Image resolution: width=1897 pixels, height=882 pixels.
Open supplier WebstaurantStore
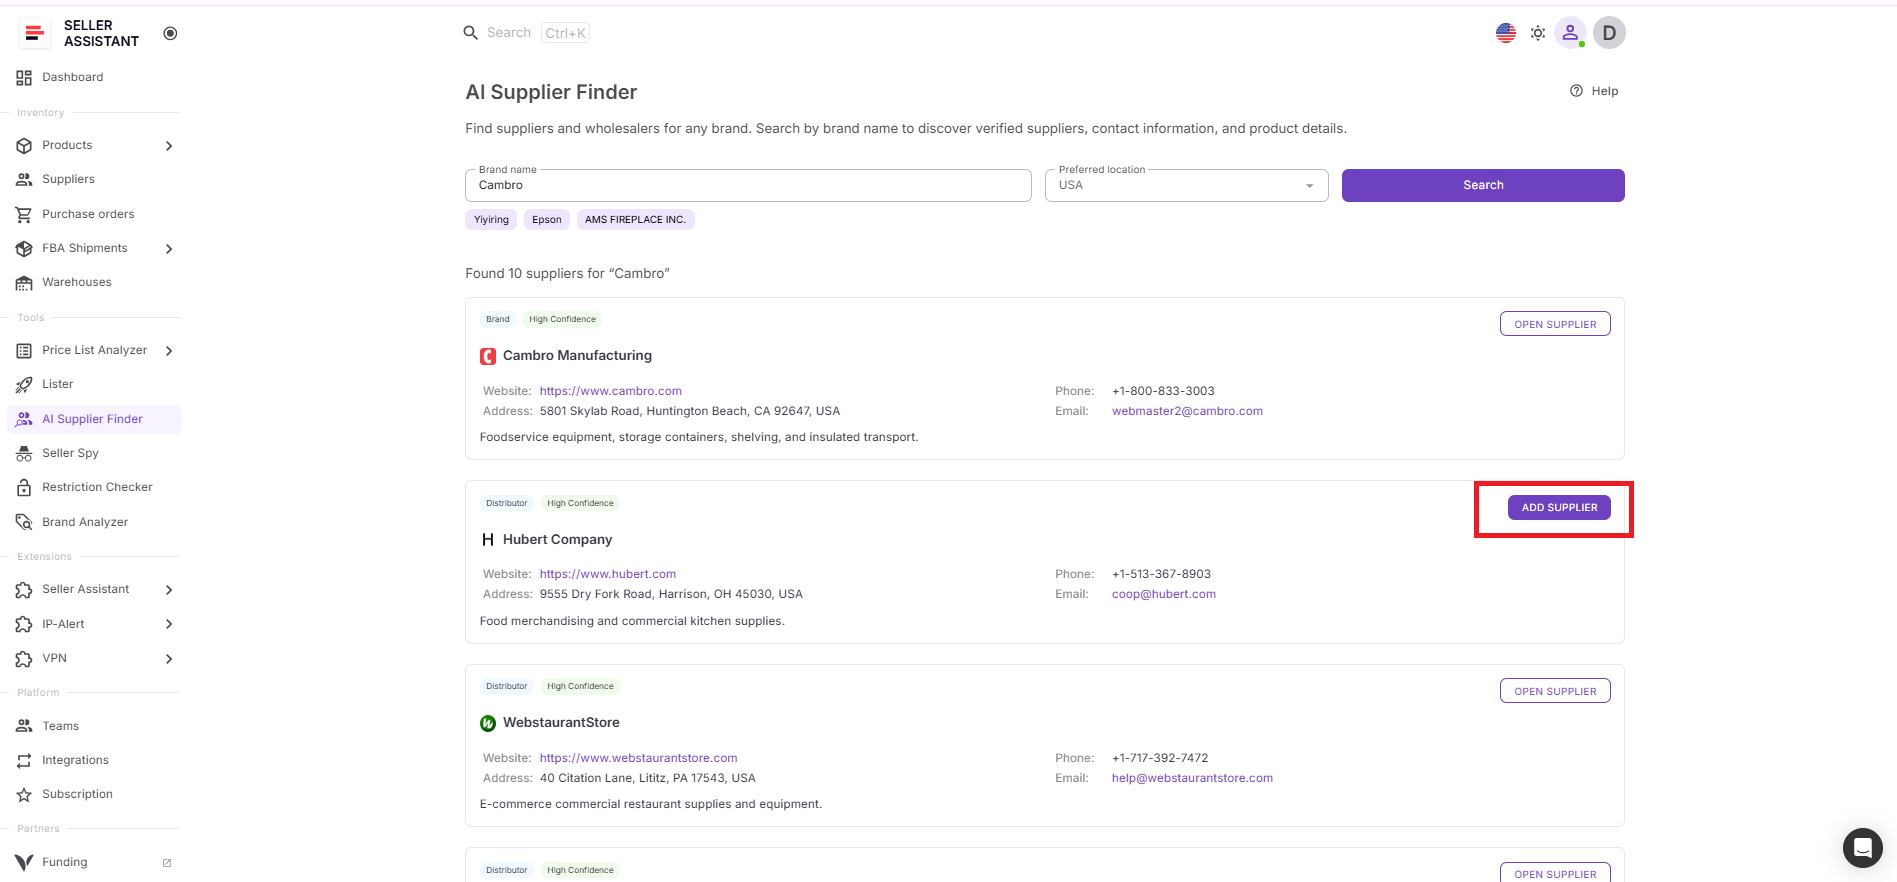(1555, 691)
